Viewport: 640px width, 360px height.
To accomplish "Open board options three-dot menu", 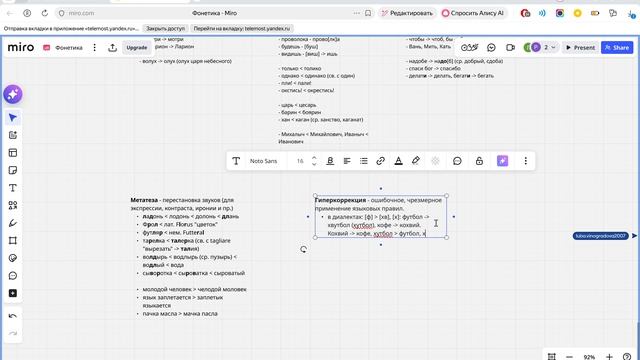I will point(95,48).
